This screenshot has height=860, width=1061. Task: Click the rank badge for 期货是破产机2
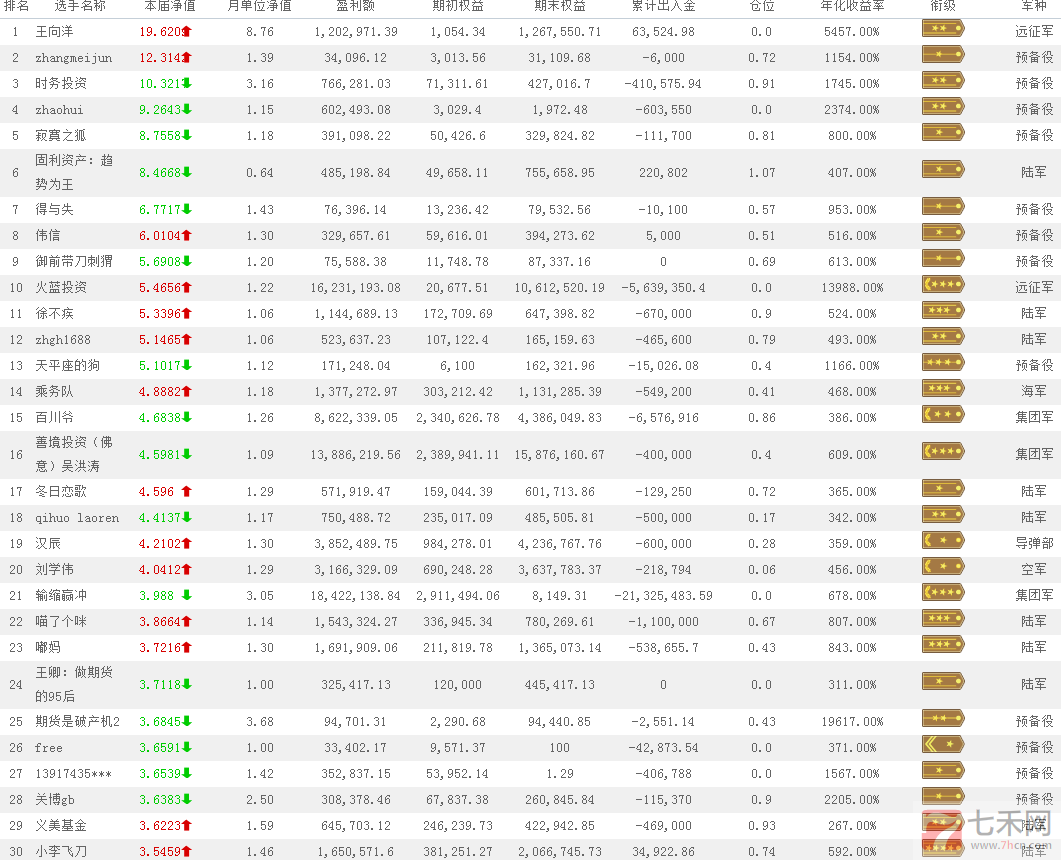(943, 719)
